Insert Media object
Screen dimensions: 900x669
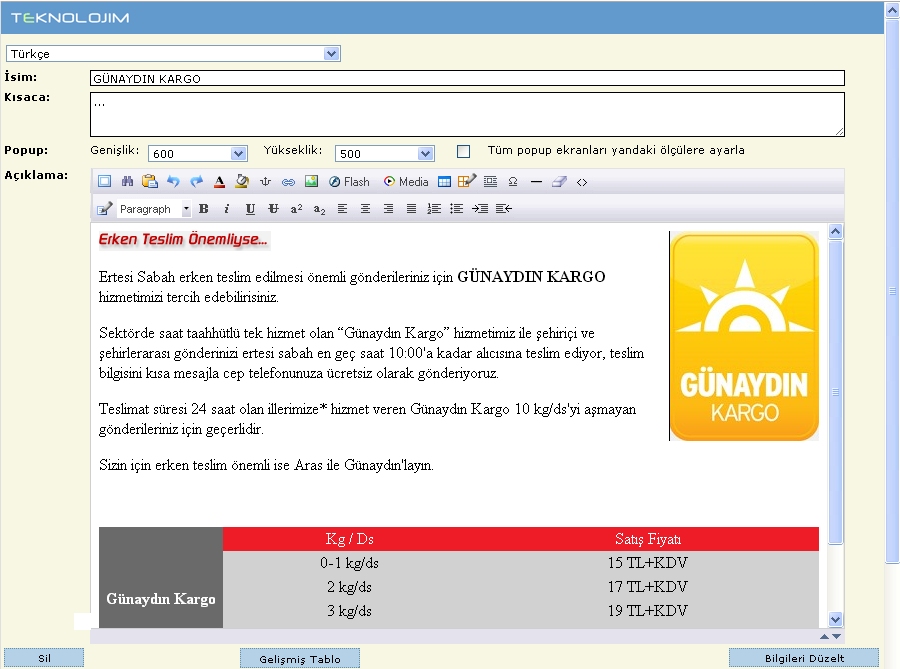click(x=406, y=182)
